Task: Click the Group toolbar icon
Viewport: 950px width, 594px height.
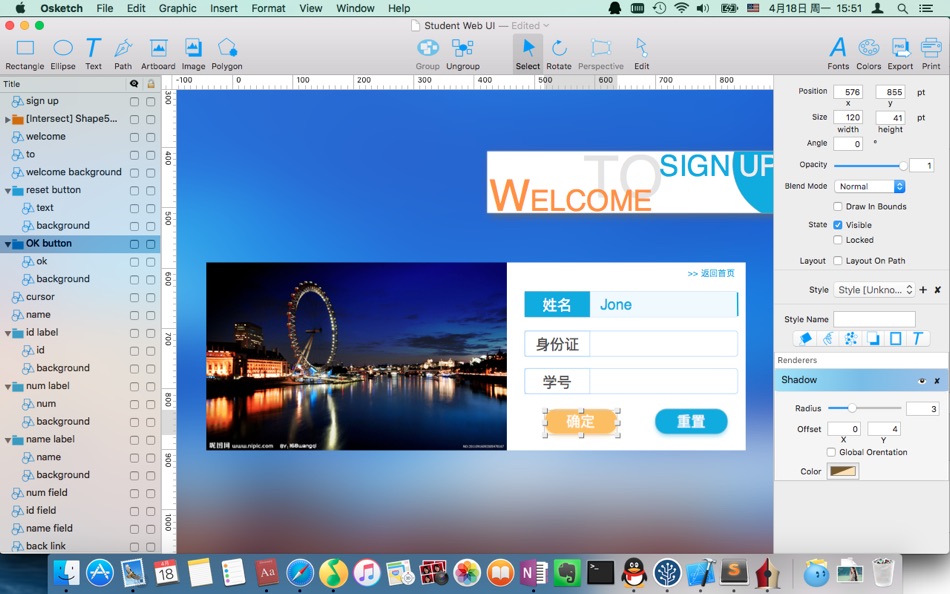Action: (x=428, y=54)
